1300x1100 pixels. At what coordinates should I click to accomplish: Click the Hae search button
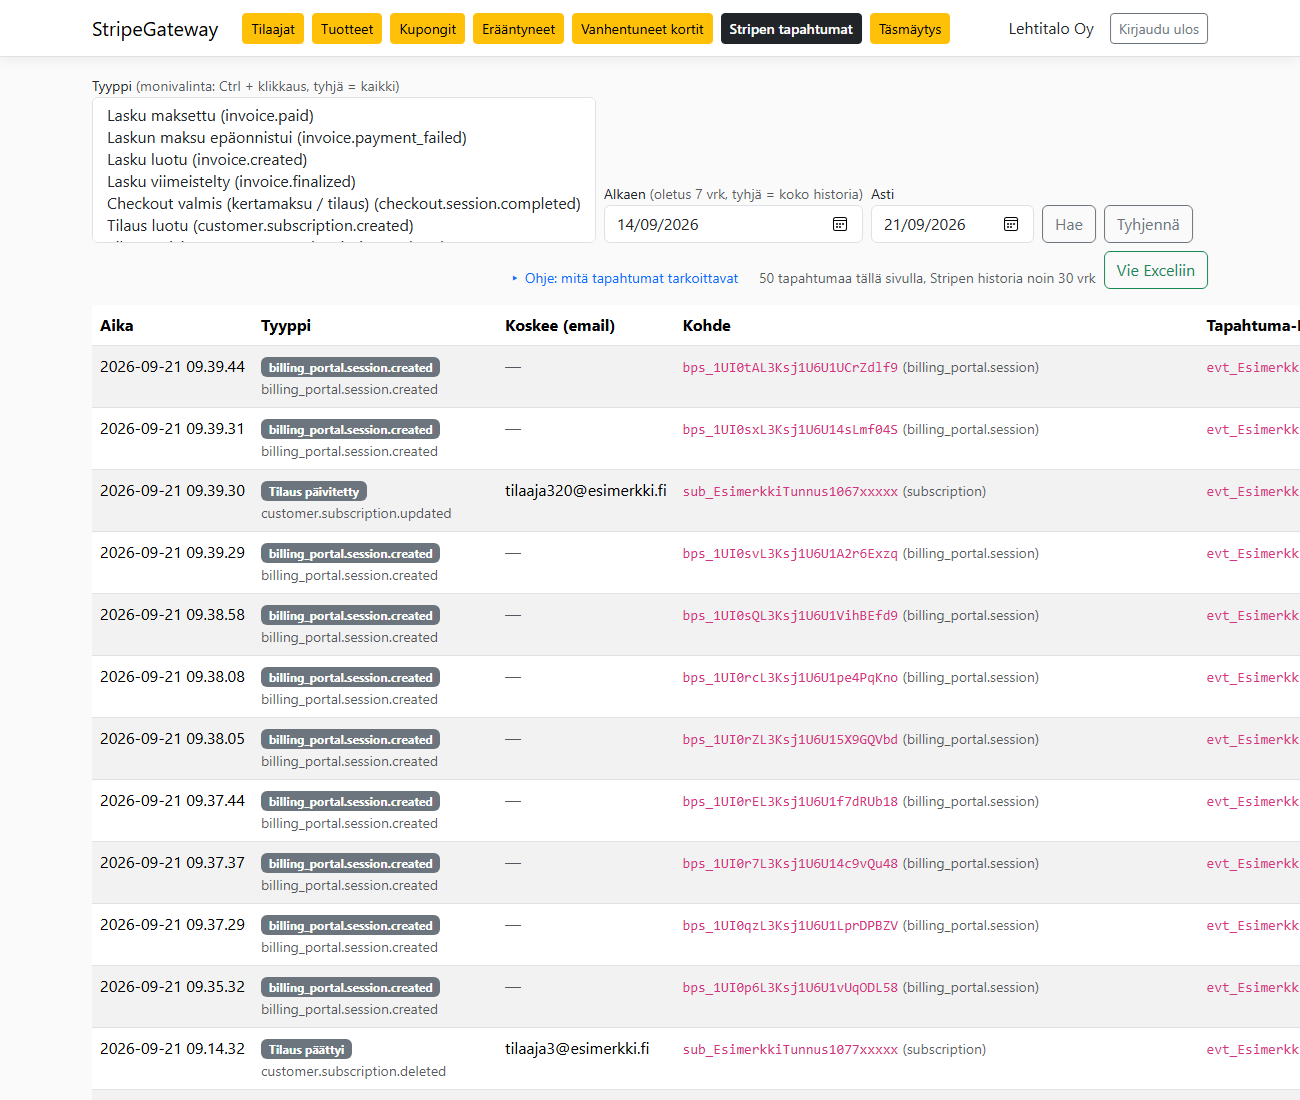(1069, 224)
